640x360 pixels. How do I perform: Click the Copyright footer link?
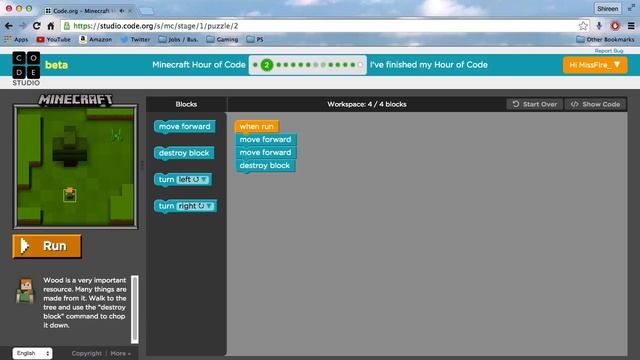(87, 353)
